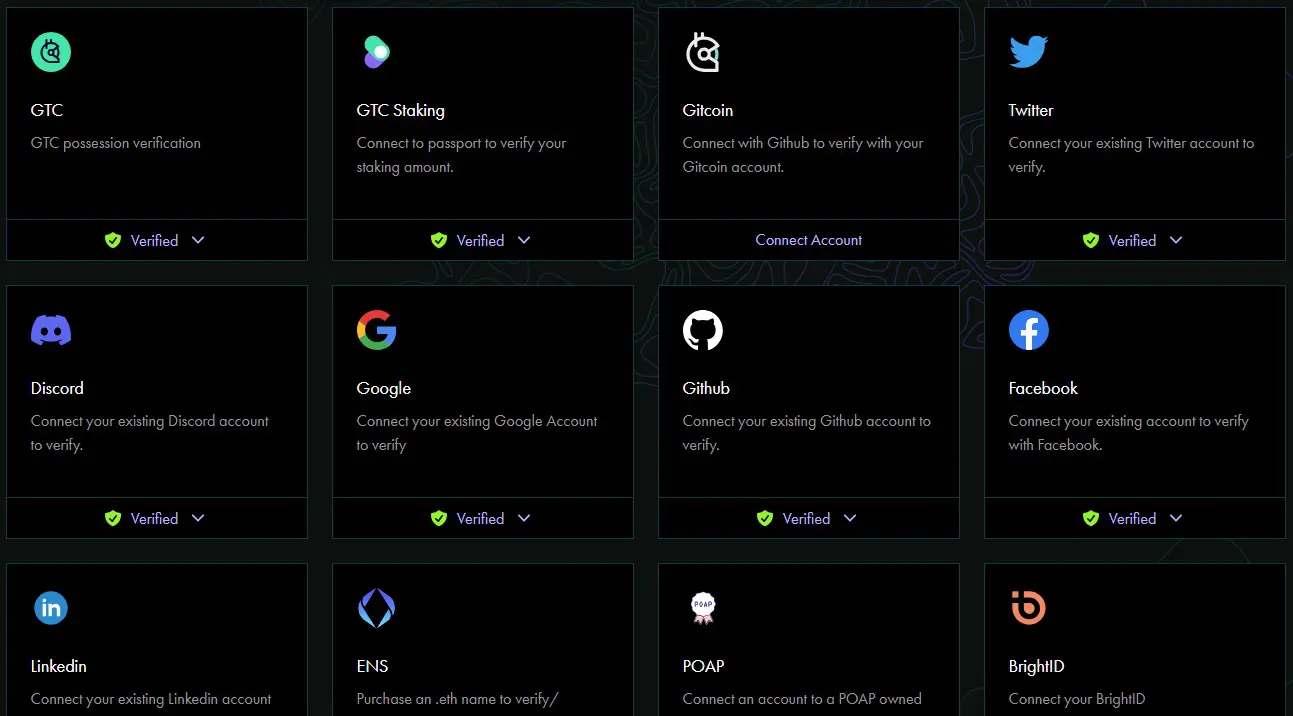The image size is (1293, 716).
Task: Click 'Connect an account to a POAP owned' text
Action: click(x=802, y=699)
